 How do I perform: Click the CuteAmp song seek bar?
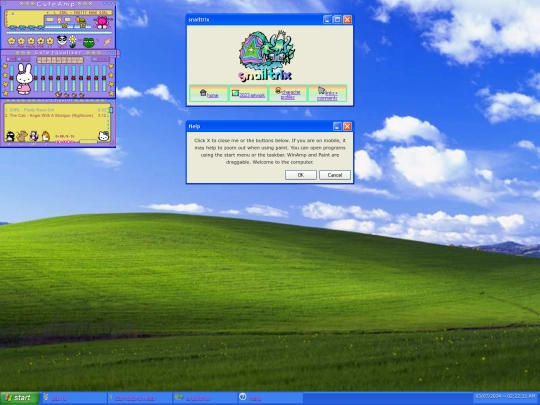pos(59,33)
